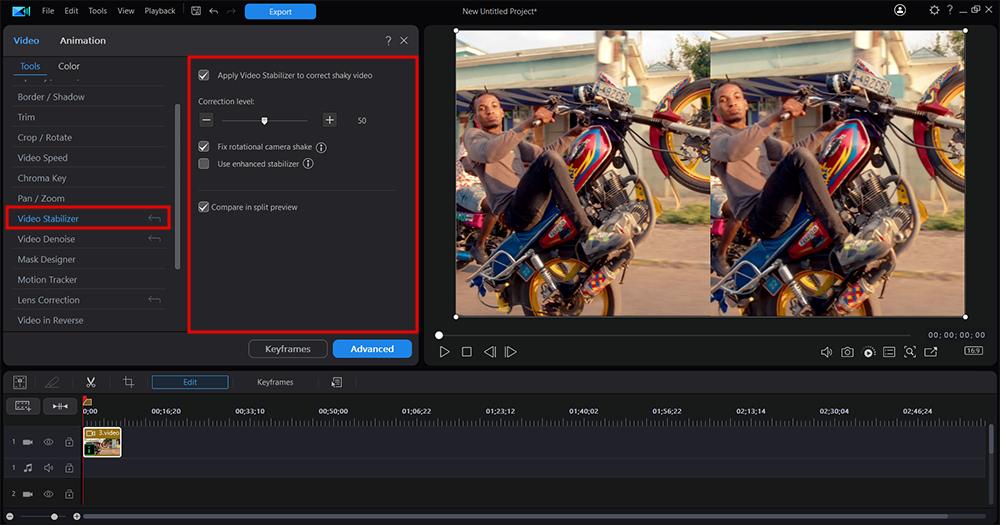
Task: Open the user account icon
Action: 900,10
